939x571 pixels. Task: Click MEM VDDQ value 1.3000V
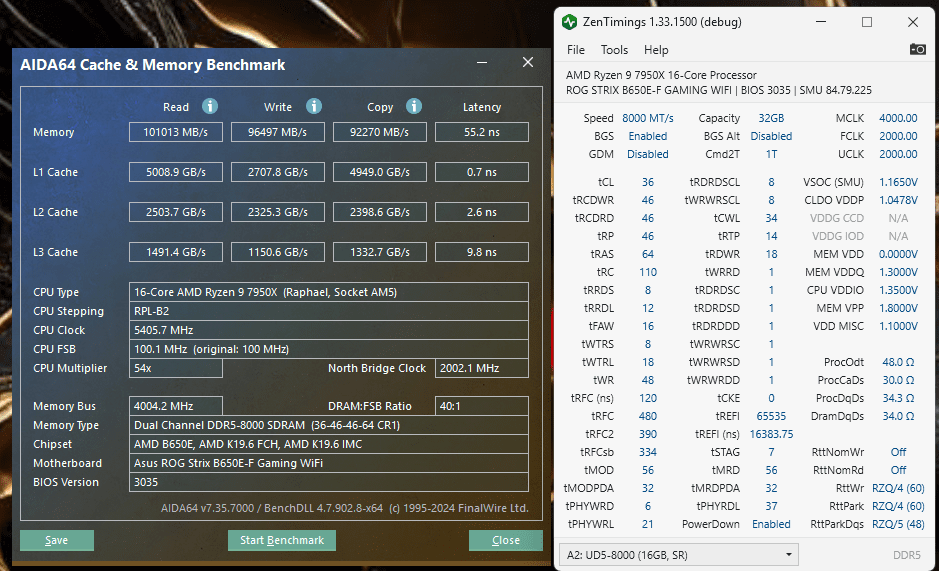[x=898, y=272]
